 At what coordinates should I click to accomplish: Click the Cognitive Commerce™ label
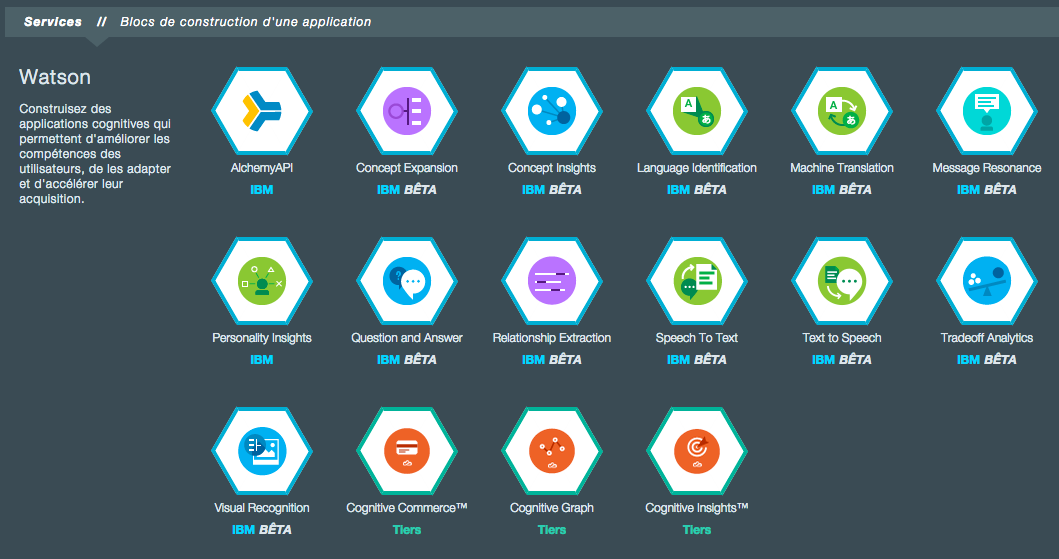pyautogui.click(x=407, y=508)
